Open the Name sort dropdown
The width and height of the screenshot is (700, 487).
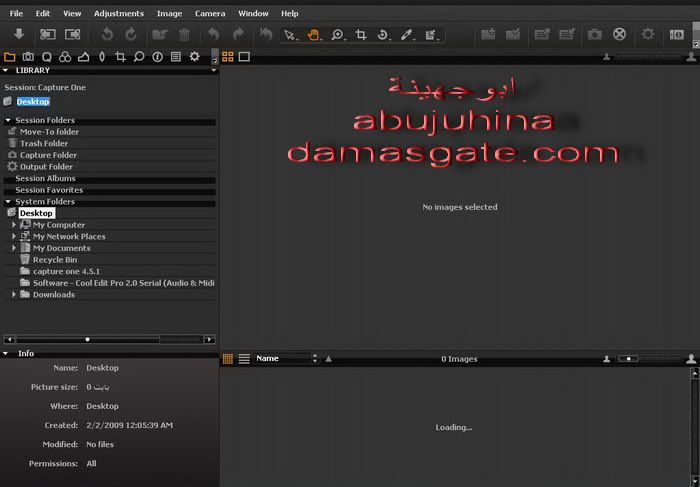(286, 358)
